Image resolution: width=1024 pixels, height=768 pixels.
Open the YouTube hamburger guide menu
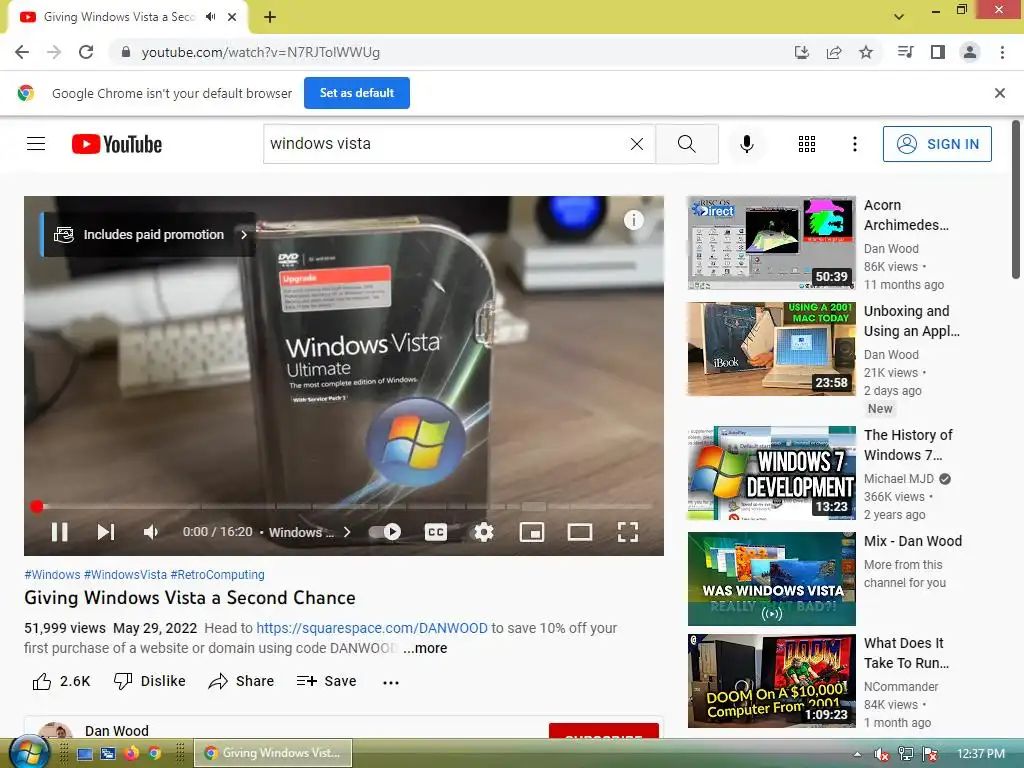(36, 144)
